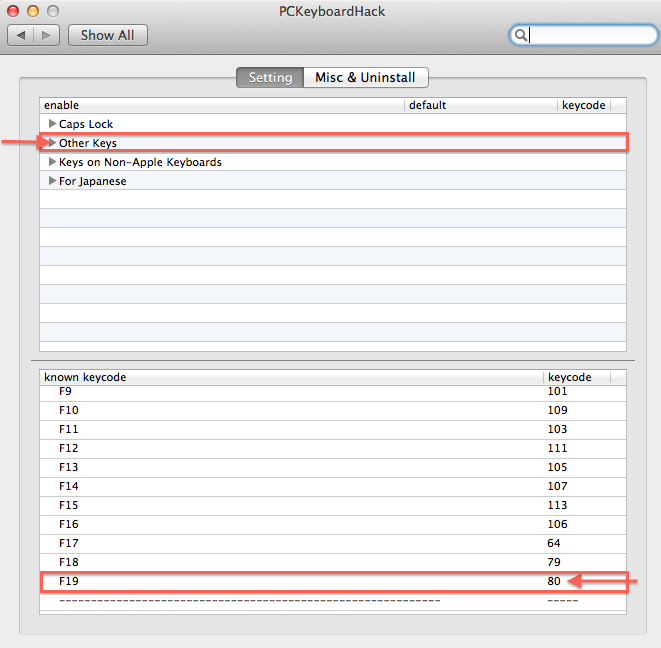Select the F9 keycode row

click(x=300, y=391)
